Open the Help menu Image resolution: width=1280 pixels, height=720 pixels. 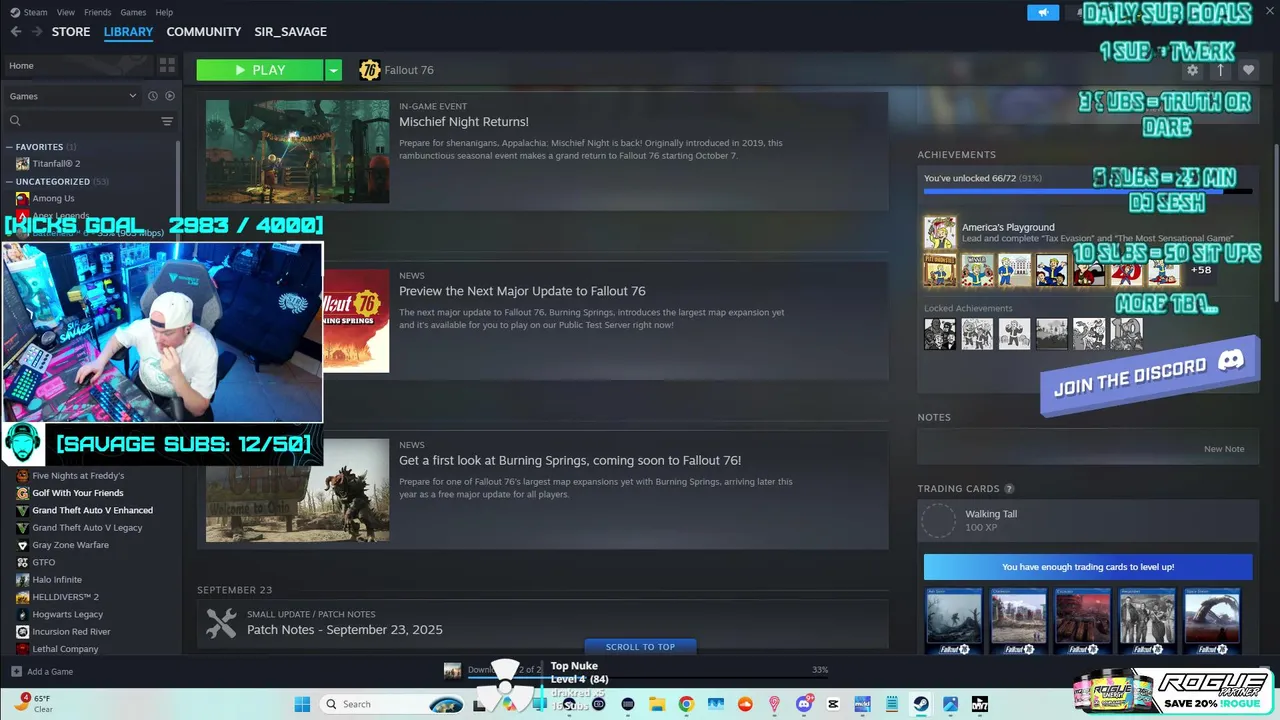[164, 12]
